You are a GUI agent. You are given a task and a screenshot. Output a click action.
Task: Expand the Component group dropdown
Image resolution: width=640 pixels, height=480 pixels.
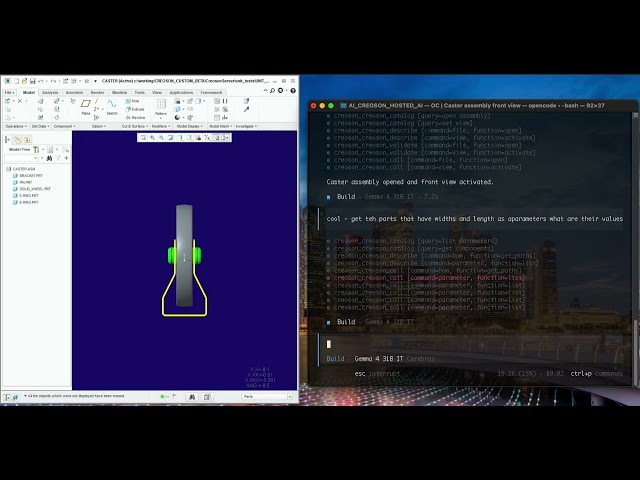pos(64,127)
